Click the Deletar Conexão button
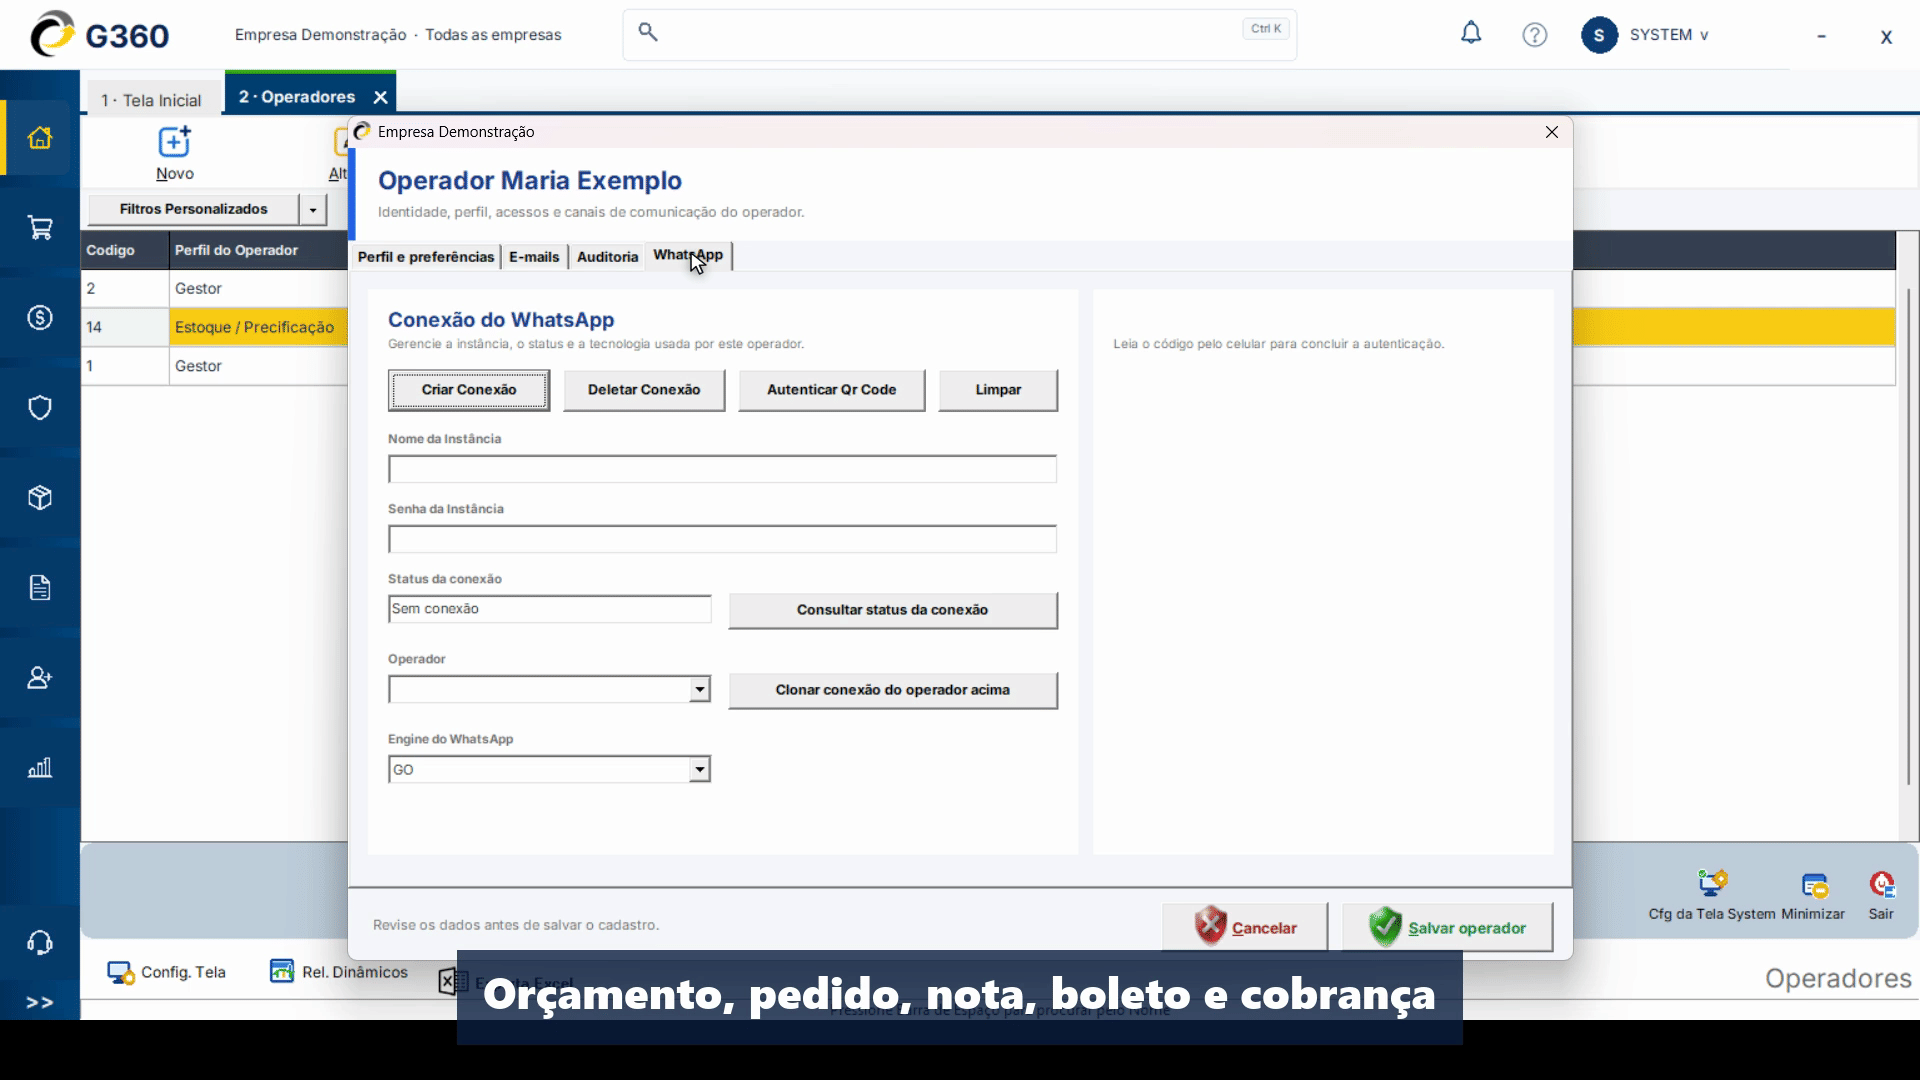 [x=644, y=390]
